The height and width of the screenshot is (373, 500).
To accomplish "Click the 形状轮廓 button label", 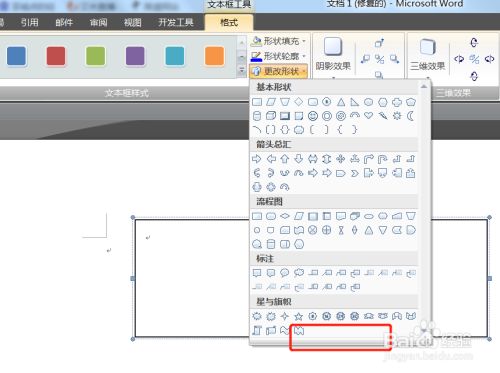I will (x=281, y=56).
